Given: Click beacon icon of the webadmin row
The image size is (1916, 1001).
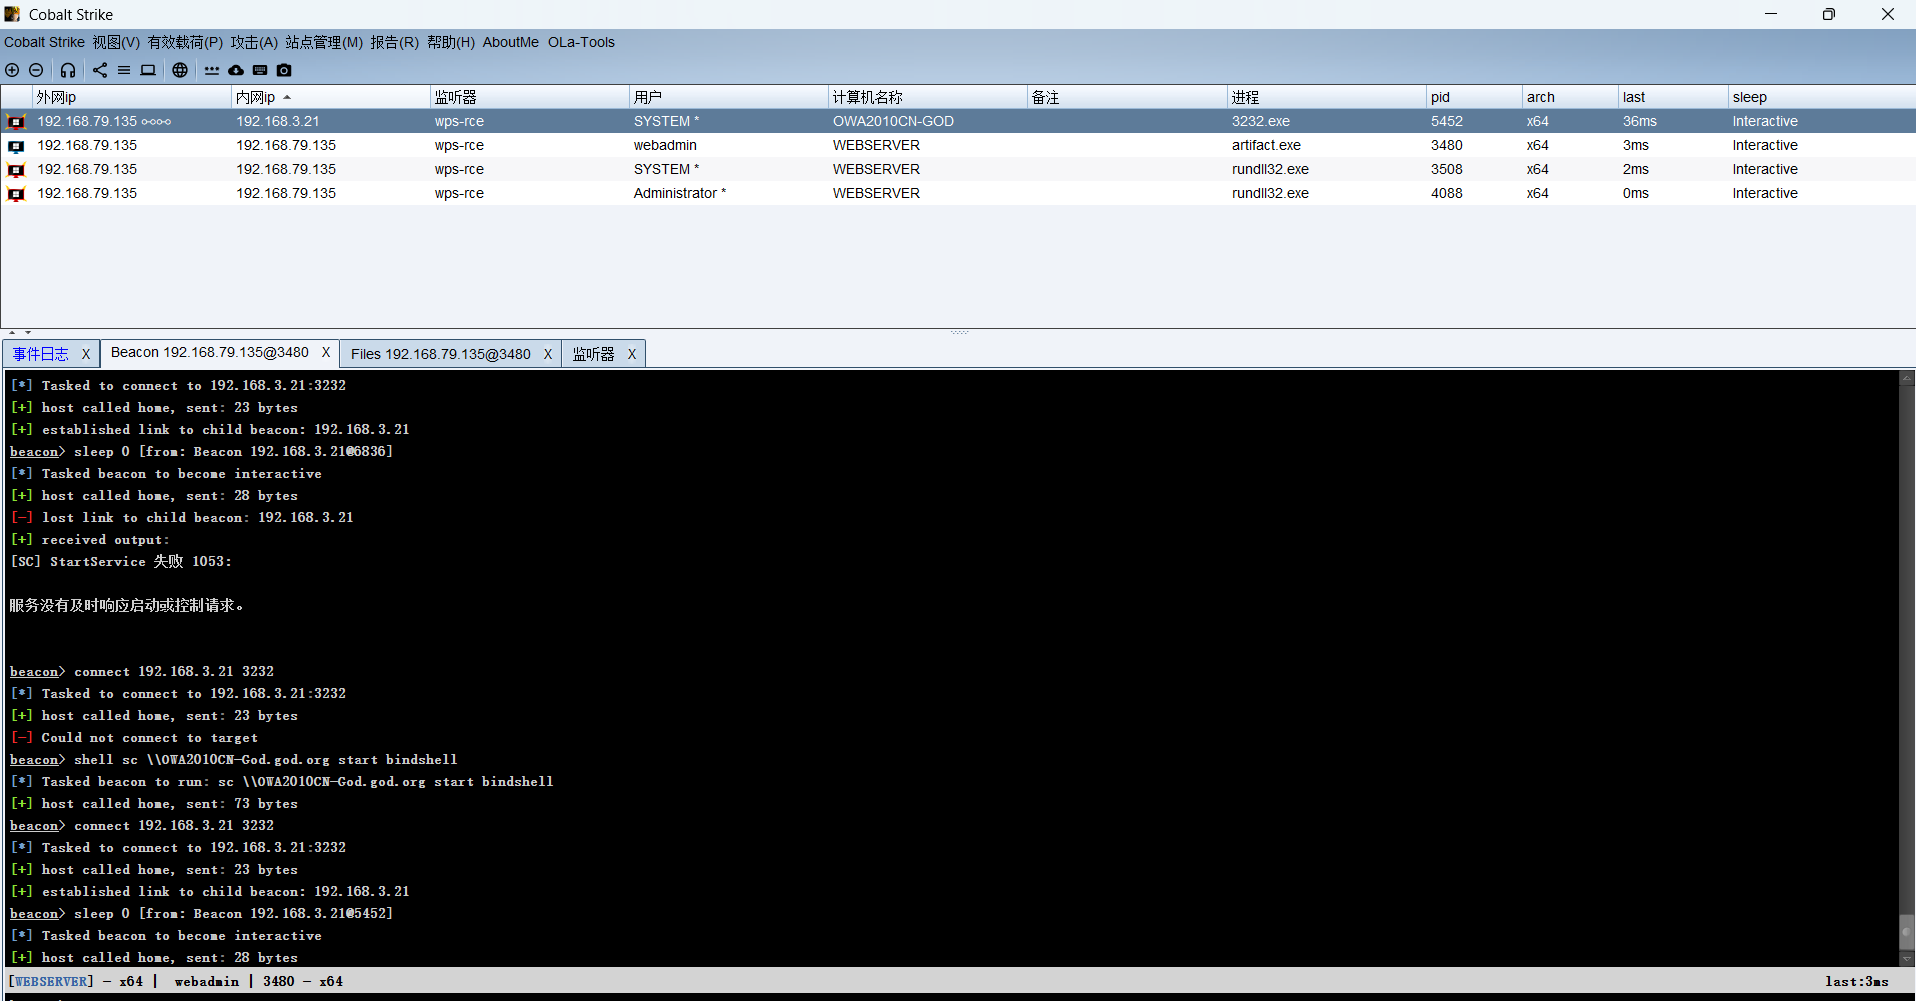Looking at the screenshot, I should (x=16, y=146).
